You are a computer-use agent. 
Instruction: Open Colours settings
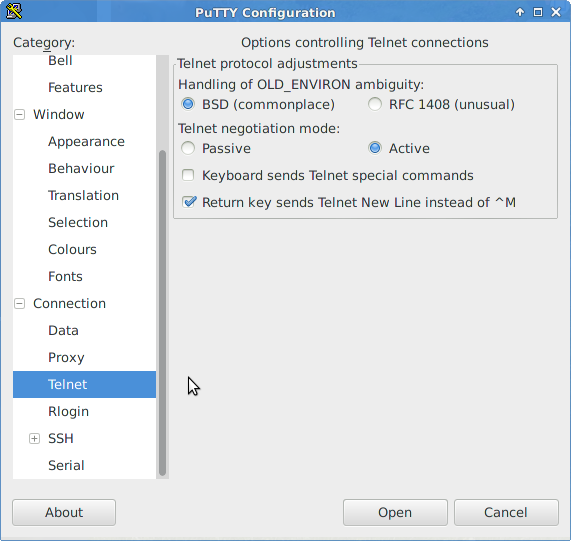coord(72,249)
